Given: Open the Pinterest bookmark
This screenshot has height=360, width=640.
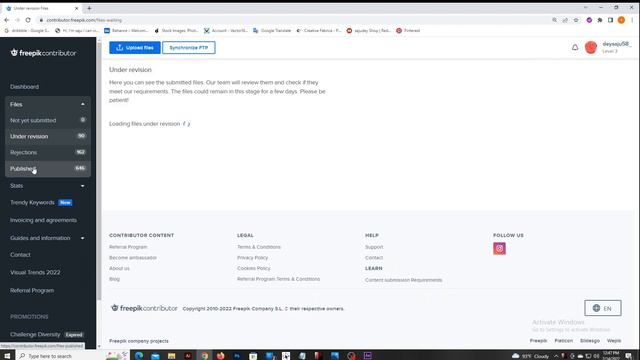Looking at the screenshot, I should point(408,31).
